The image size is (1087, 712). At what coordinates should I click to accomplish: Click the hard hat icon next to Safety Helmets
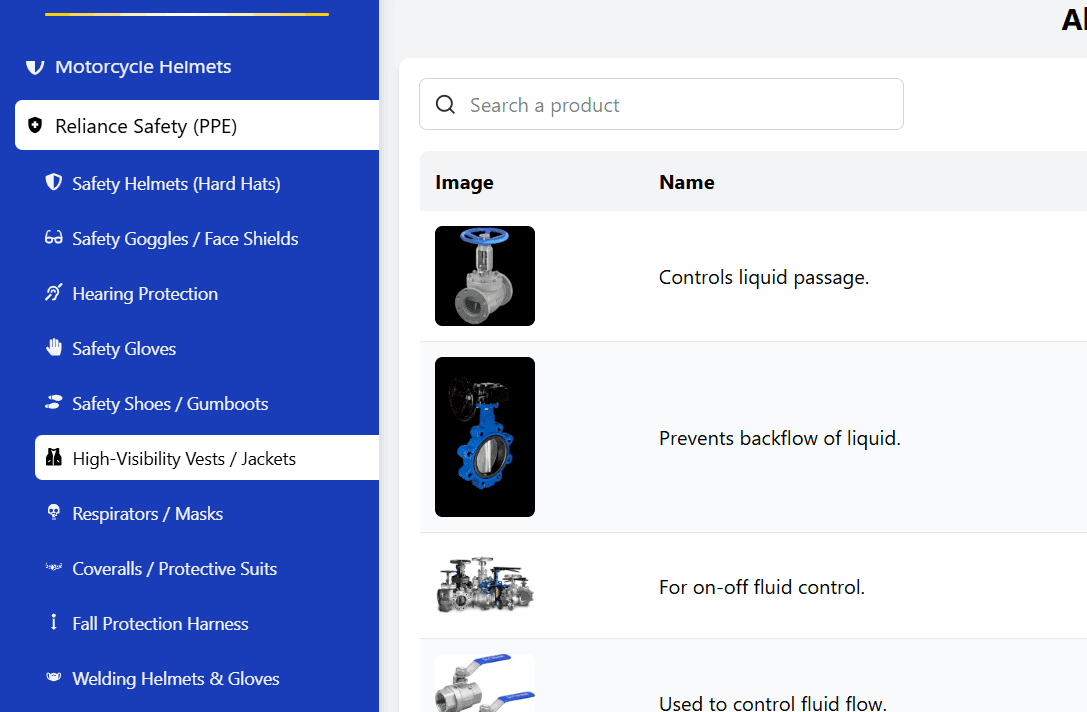53,183
